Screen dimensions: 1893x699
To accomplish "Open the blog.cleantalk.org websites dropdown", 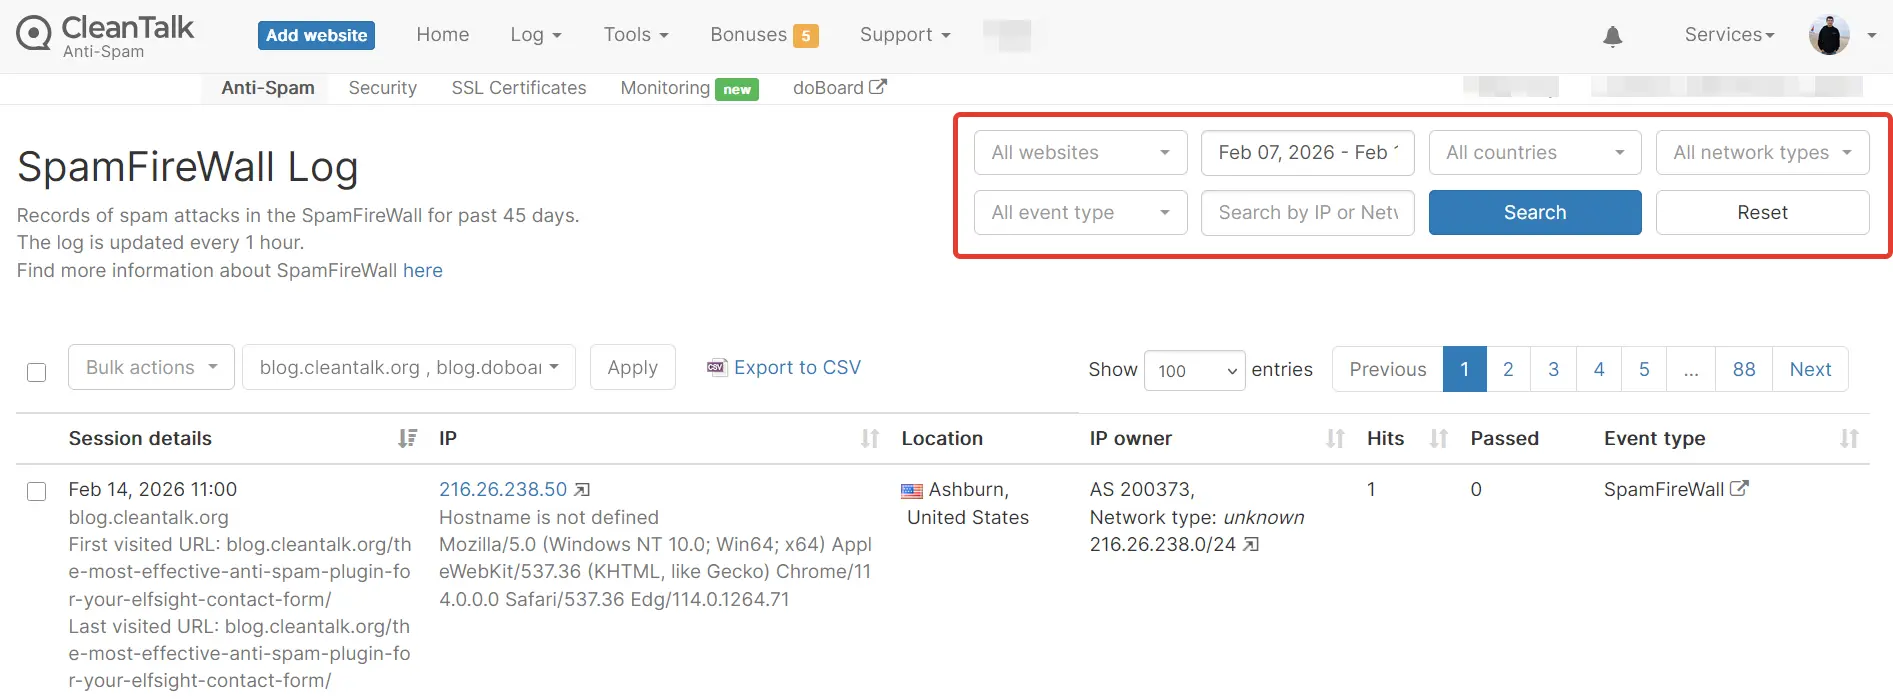I will pyautogui.click(x=409, y=367).
